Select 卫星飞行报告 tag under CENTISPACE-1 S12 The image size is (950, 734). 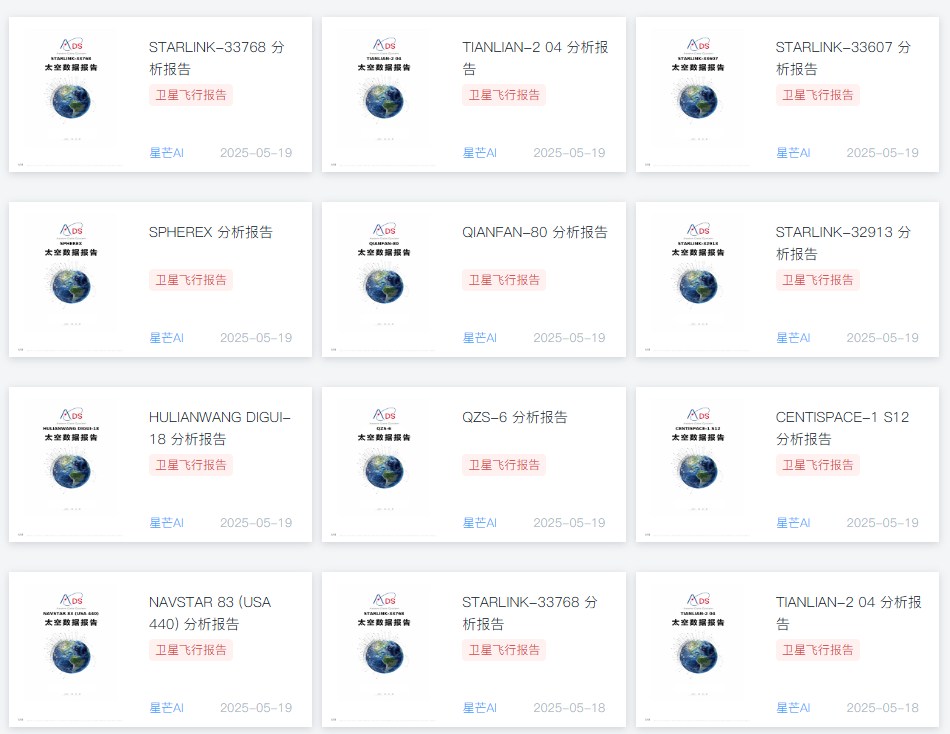[817, 465]
